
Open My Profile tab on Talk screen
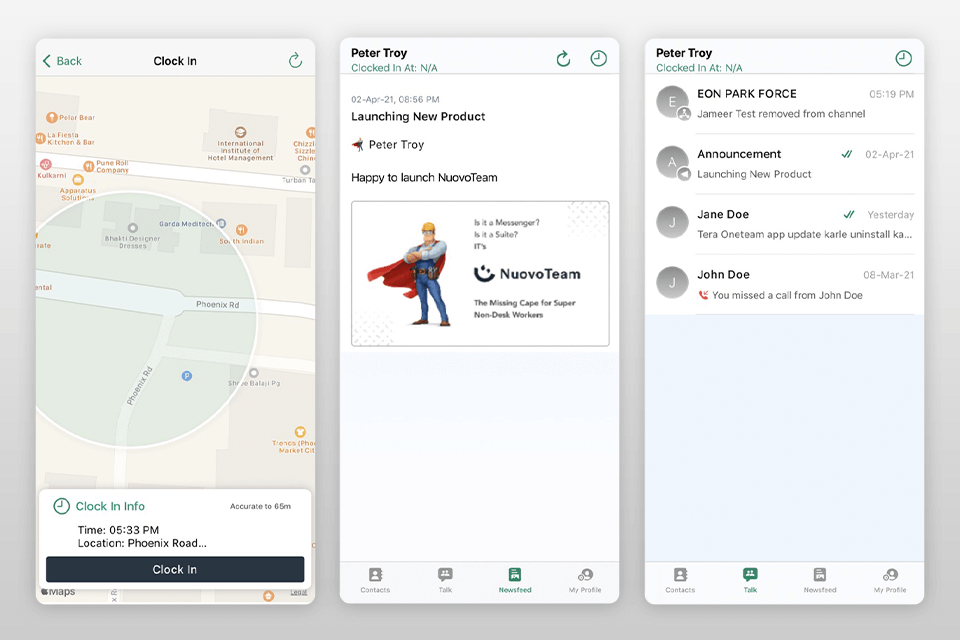(x=890, y=579)
